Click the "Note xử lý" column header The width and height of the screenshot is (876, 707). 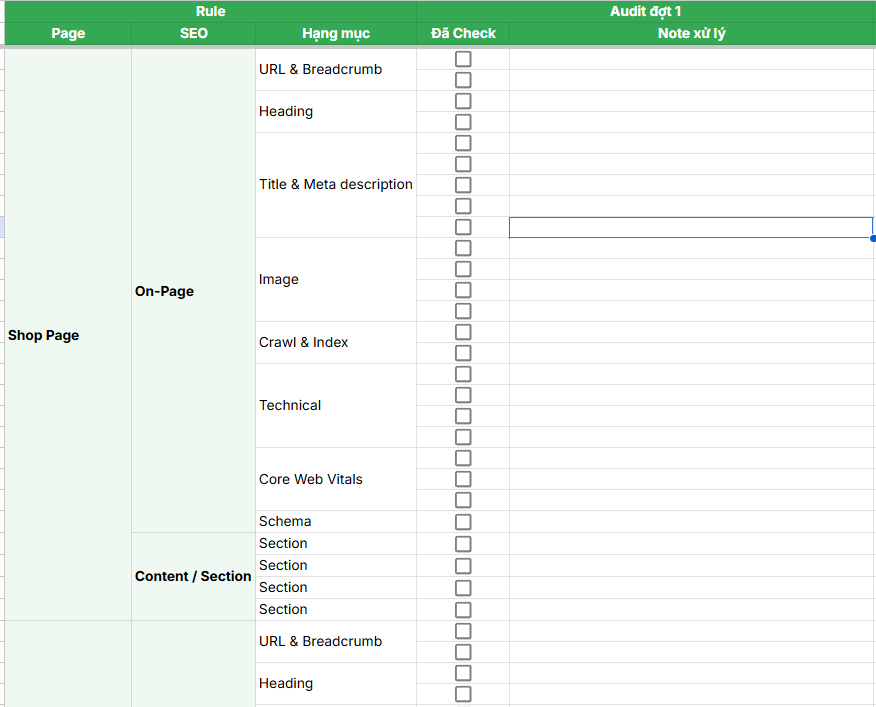click(691, 33)
